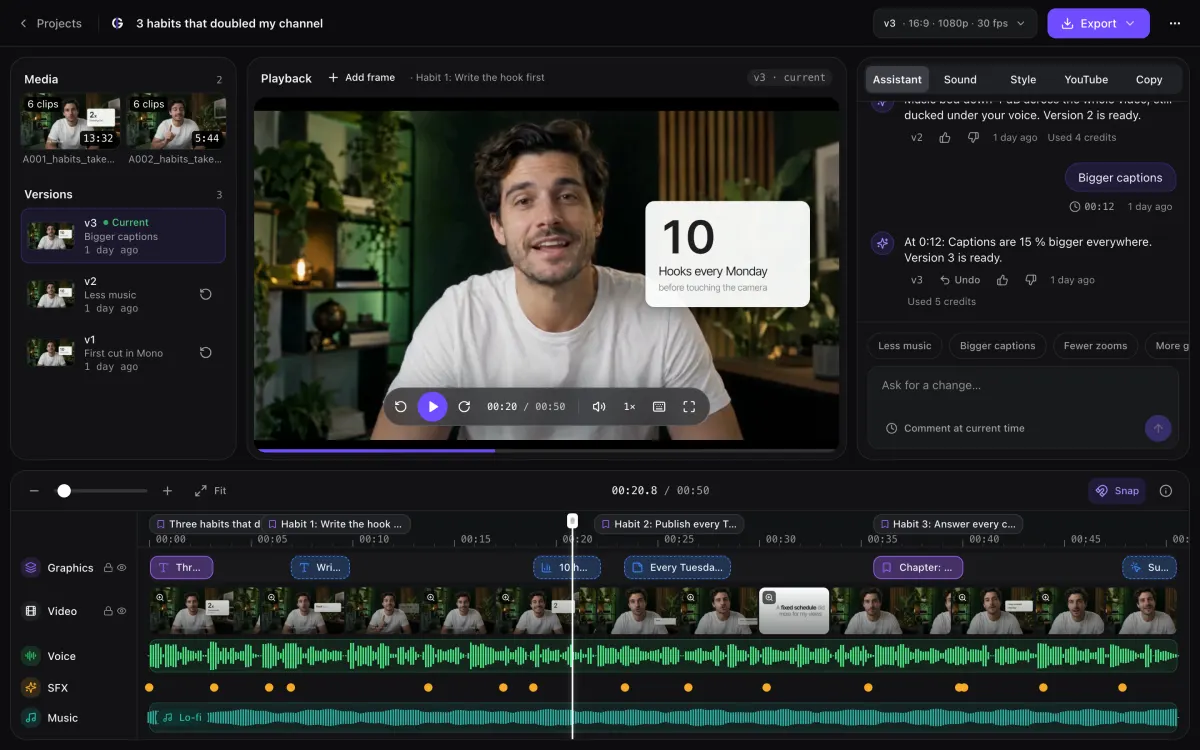Screen dimensions: 1200x750
Task: Undo the v3 change
Action: (x=960, y=280)
